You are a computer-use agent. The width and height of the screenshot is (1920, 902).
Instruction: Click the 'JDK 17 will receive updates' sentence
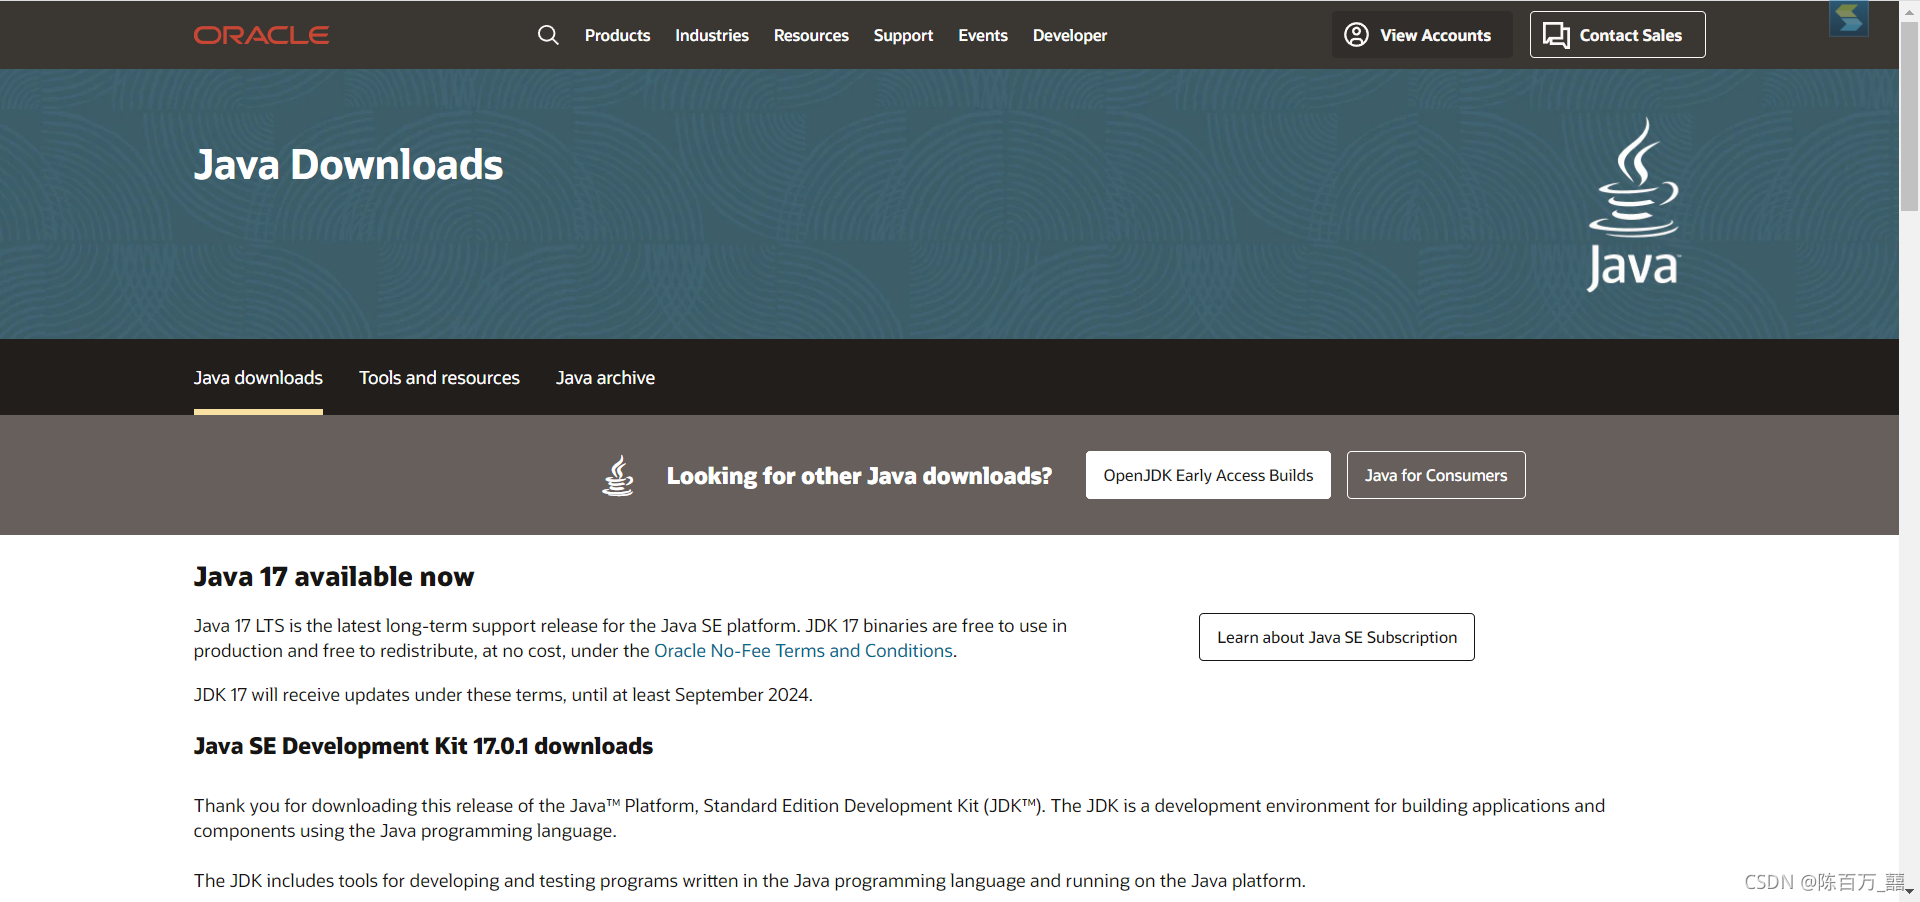pos(503,695)
